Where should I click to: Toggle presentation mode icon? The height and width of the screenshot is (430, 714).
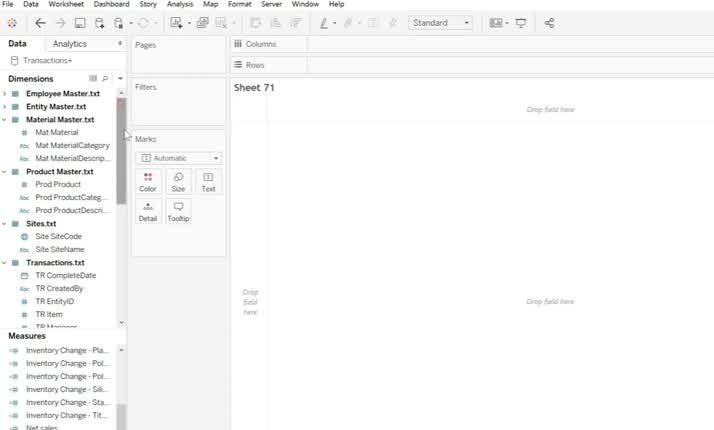click(521, 23)
